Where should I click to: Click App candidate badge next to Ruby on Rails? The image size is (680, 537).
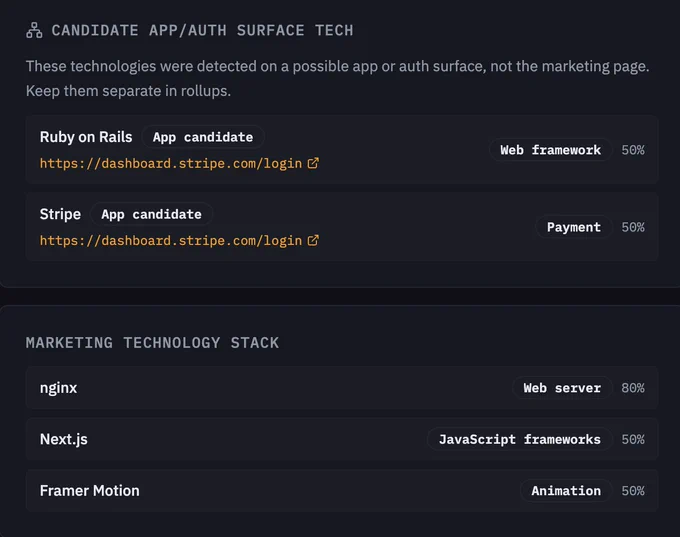point(203,137)
